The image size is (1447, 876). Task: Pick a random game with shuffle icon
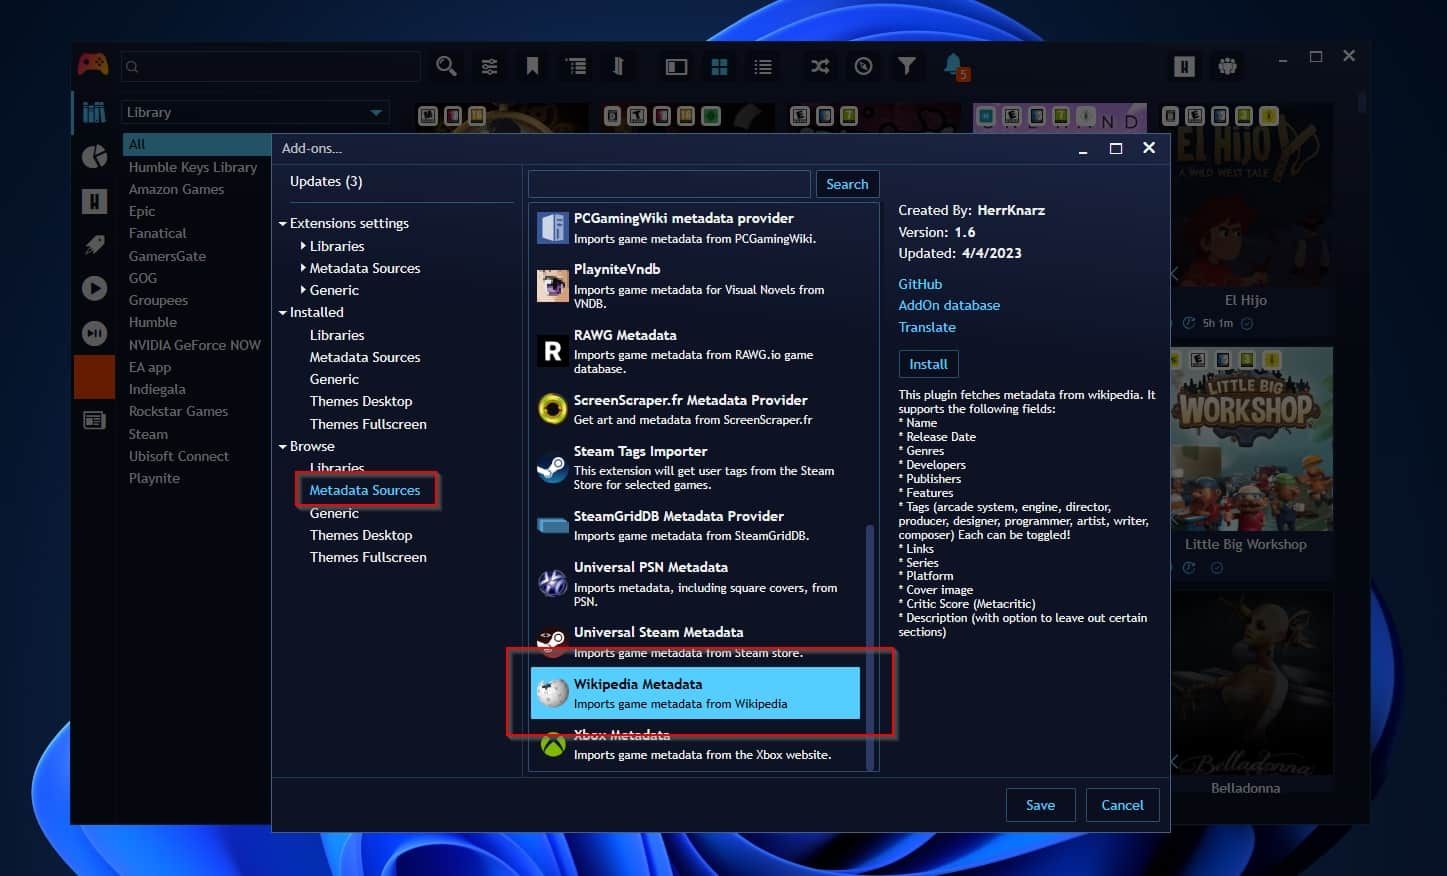820,66
